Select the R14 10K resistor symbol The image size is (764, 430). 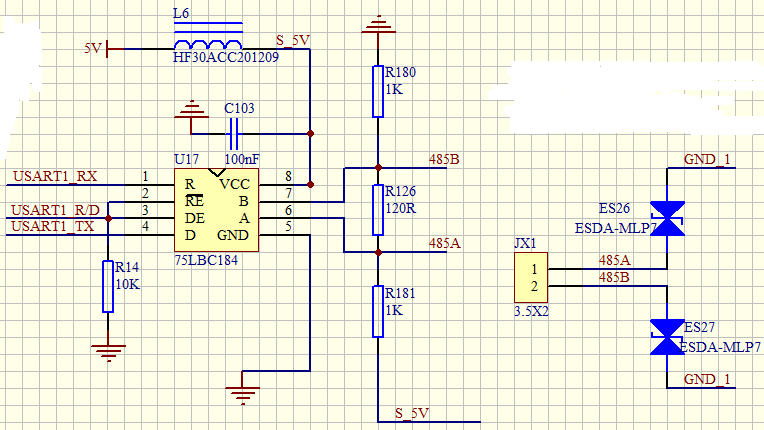[x=107, y=285]
